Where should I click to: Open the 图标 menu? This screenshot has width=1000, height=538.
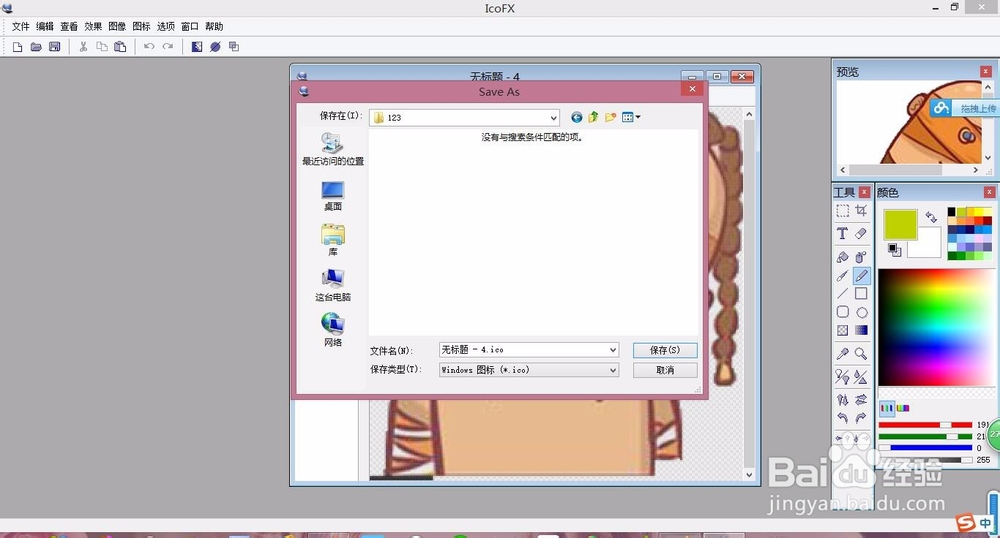point(142,26)
